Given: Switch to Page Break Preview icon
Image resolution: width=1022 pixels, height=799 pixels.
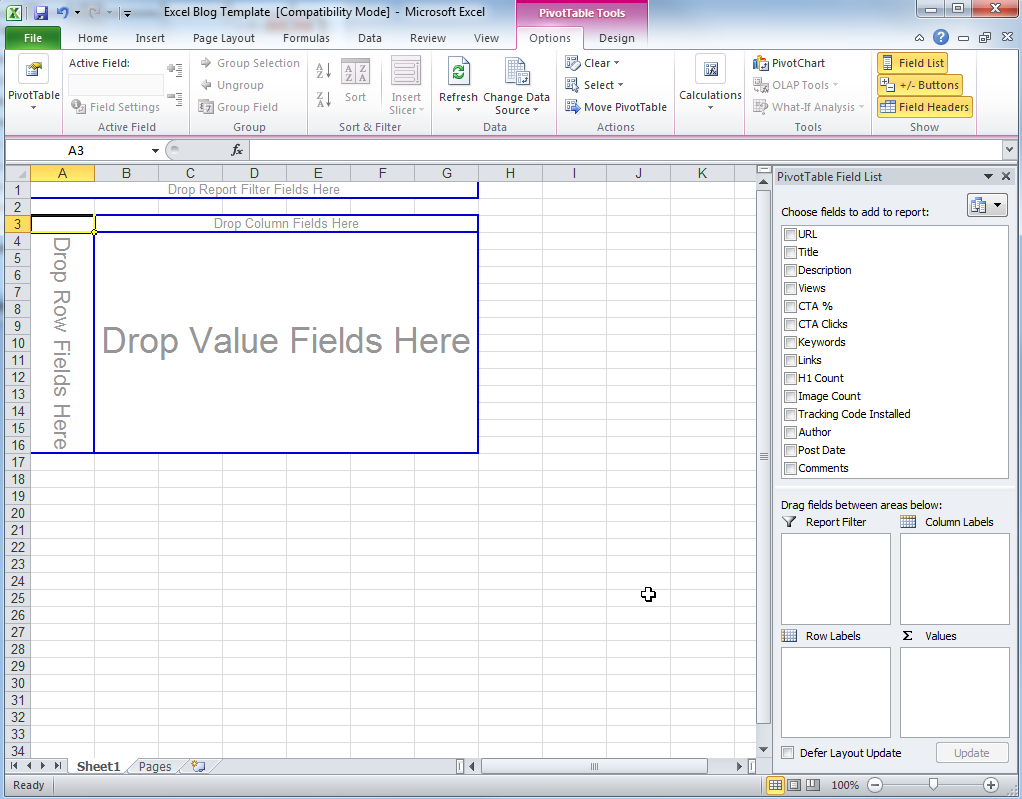Looking at the screenshot, I should pos(813,785).
